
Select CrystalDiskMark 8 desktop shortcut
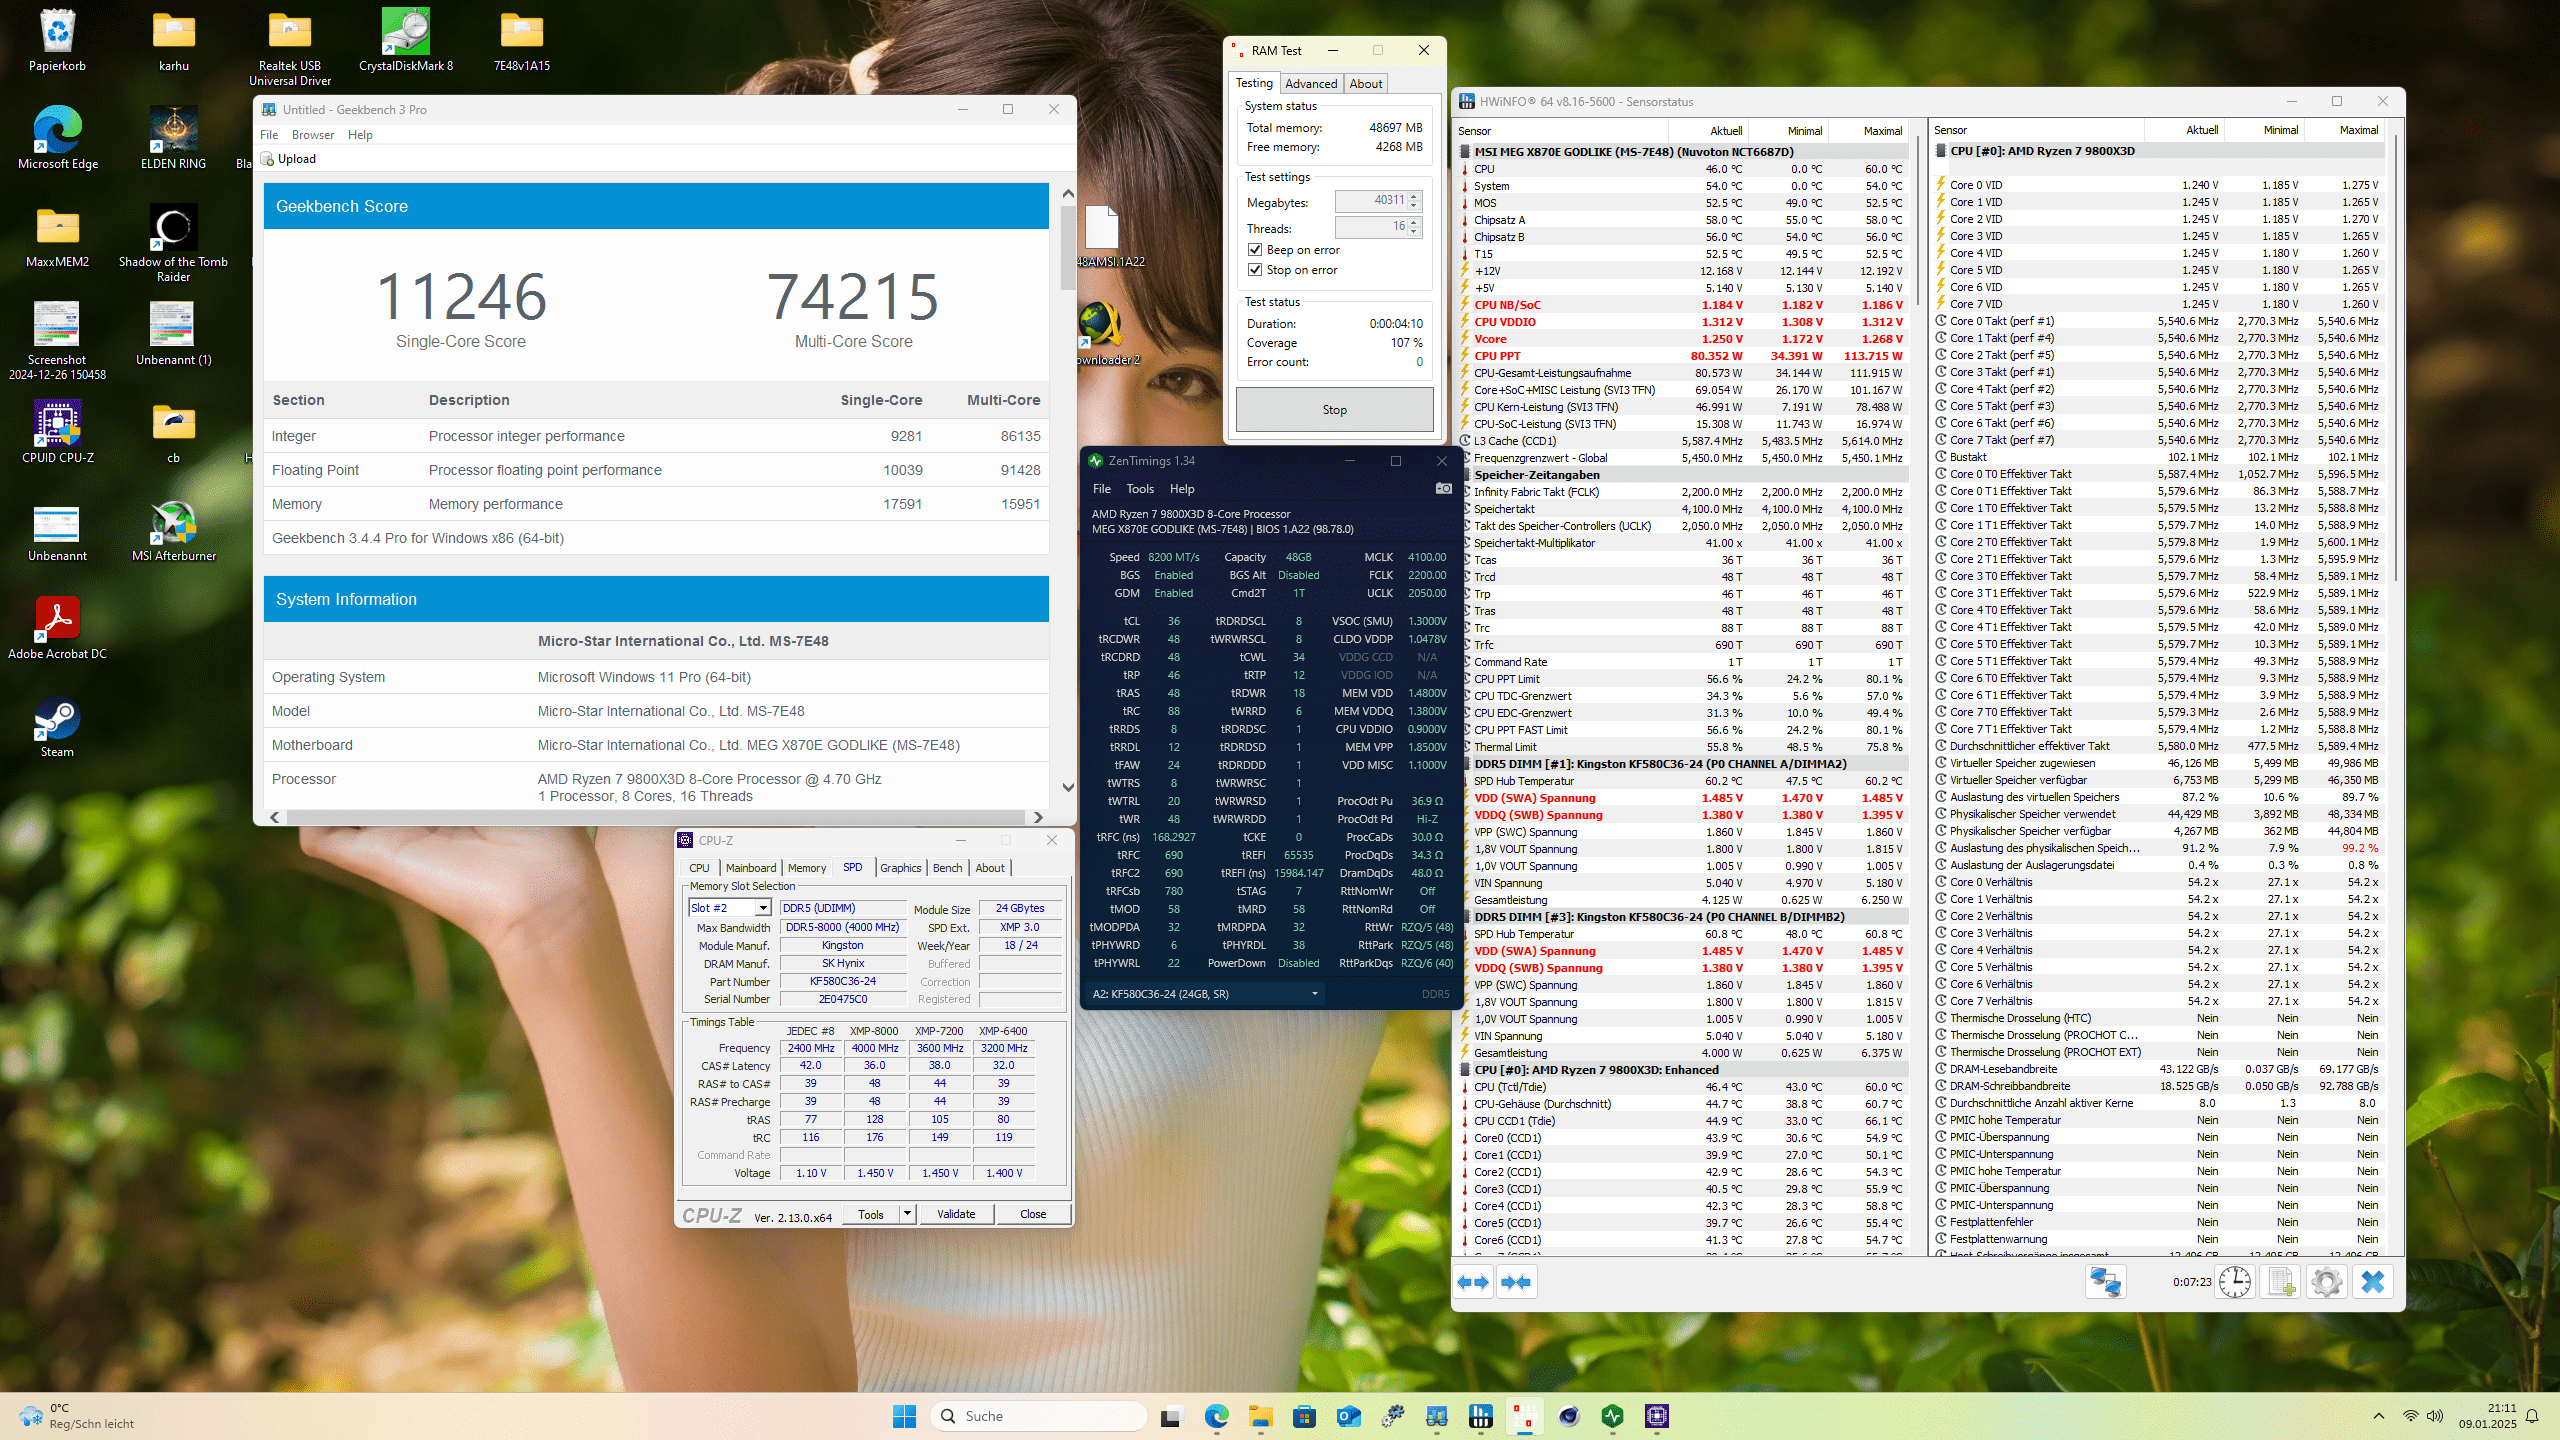pos(406,41)
